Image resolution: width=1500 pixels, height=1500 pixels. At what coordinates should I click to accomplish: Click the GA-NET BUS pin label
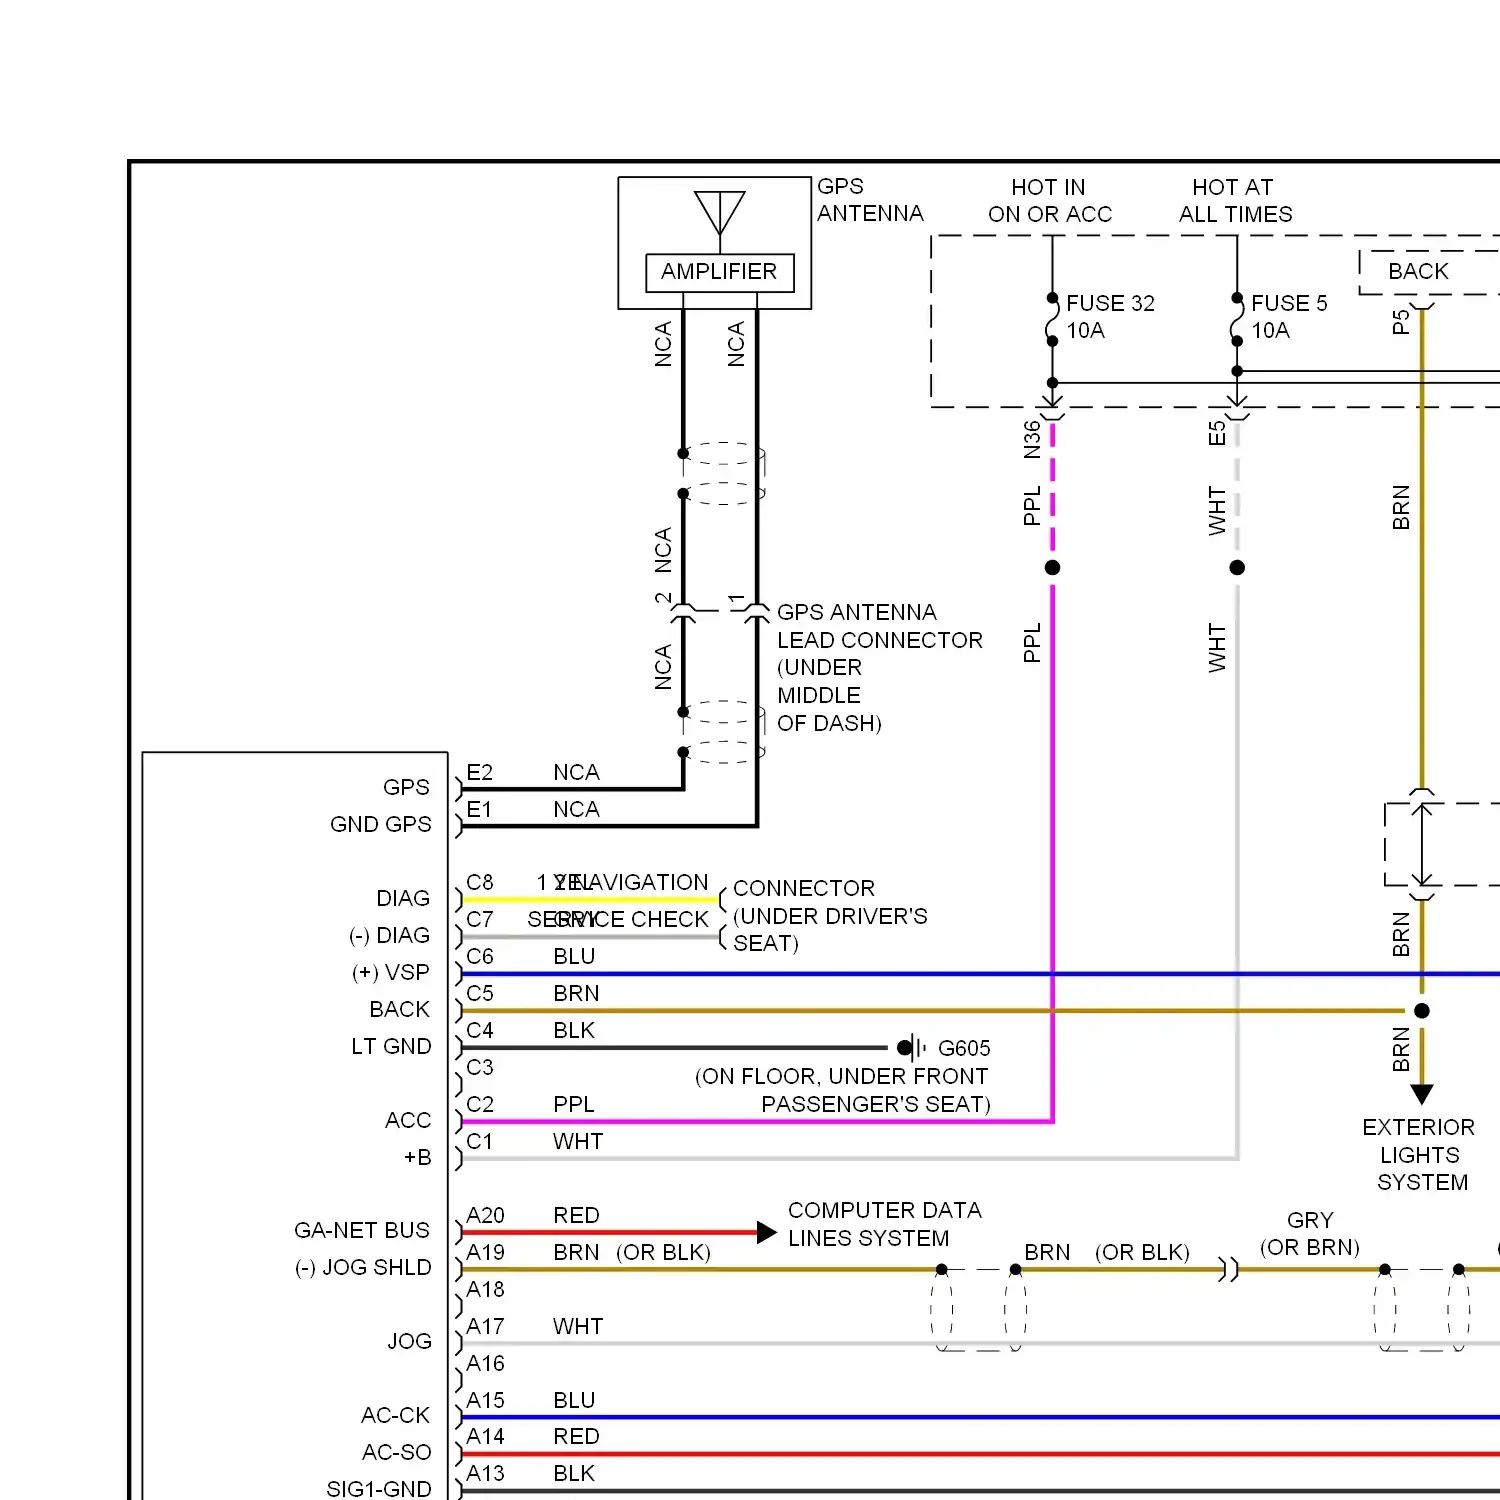(x=362, y=1230)
